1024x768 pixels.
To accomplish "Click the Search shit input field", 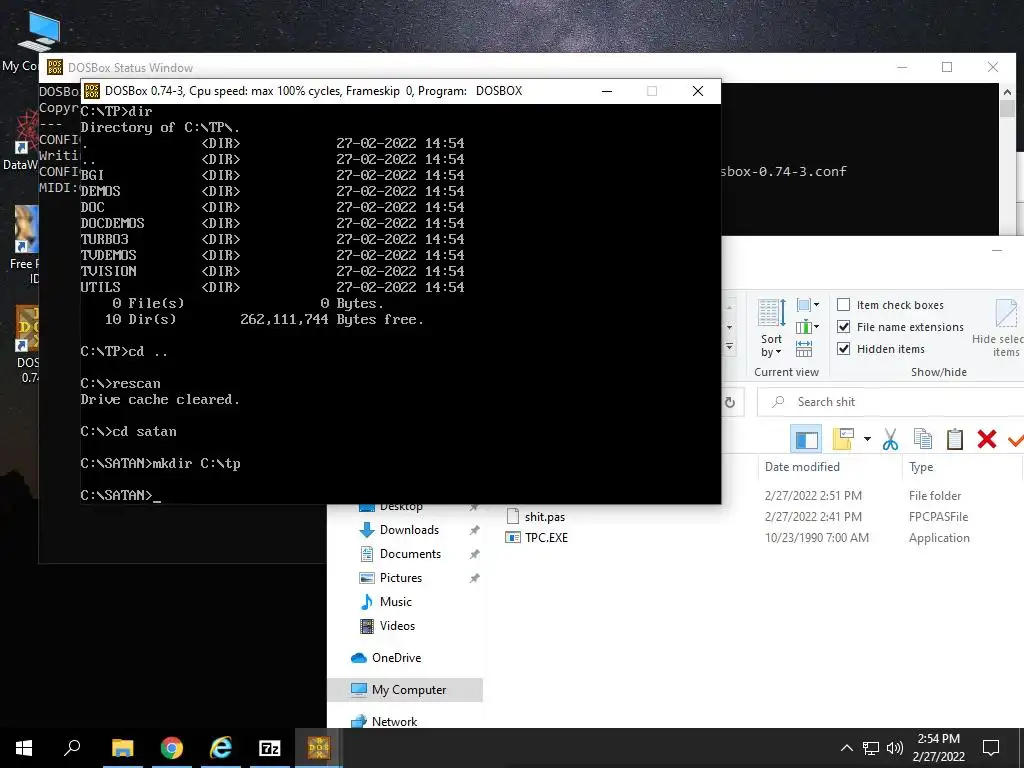I will coord(891,402).
